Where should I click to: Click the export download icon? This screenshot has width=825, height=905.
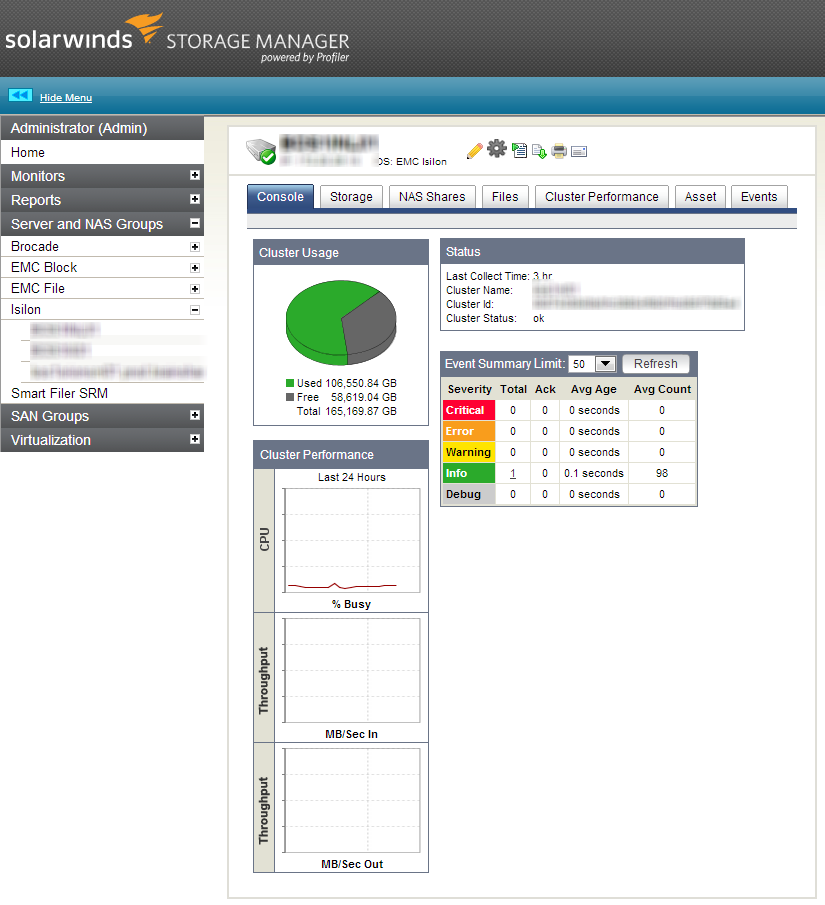pyautogui.click(x=539, y=151)
